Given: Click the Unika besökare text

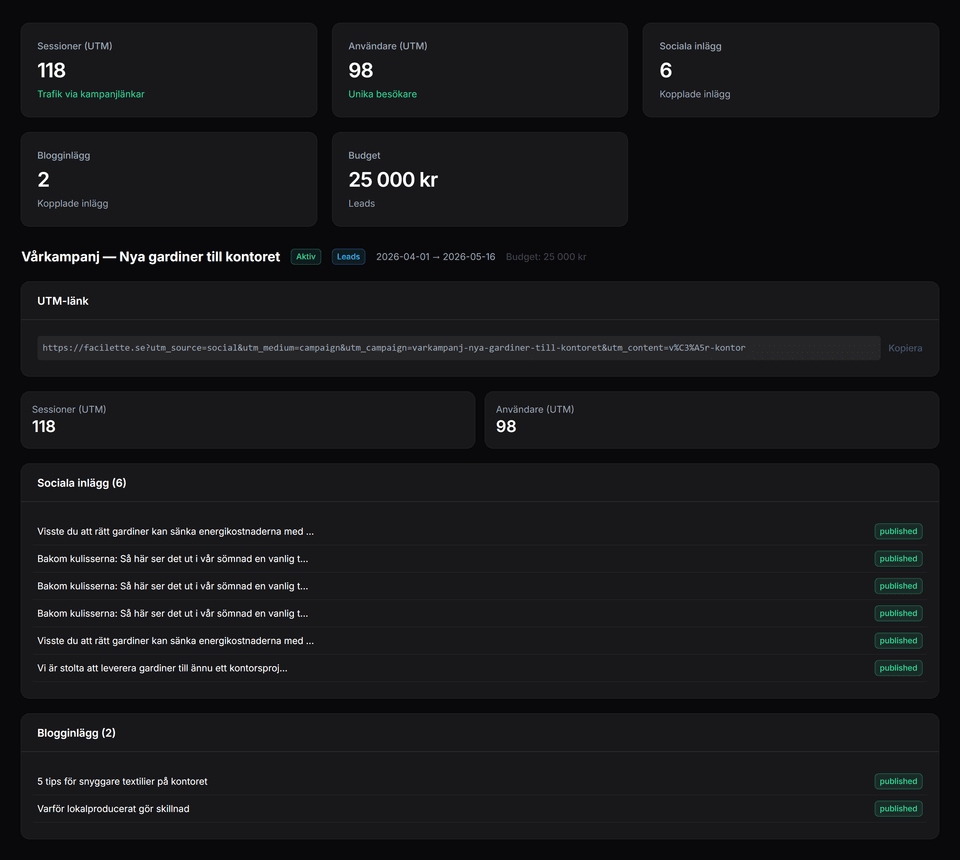Looking at the screenshot, I should click(x=382, y=94).
